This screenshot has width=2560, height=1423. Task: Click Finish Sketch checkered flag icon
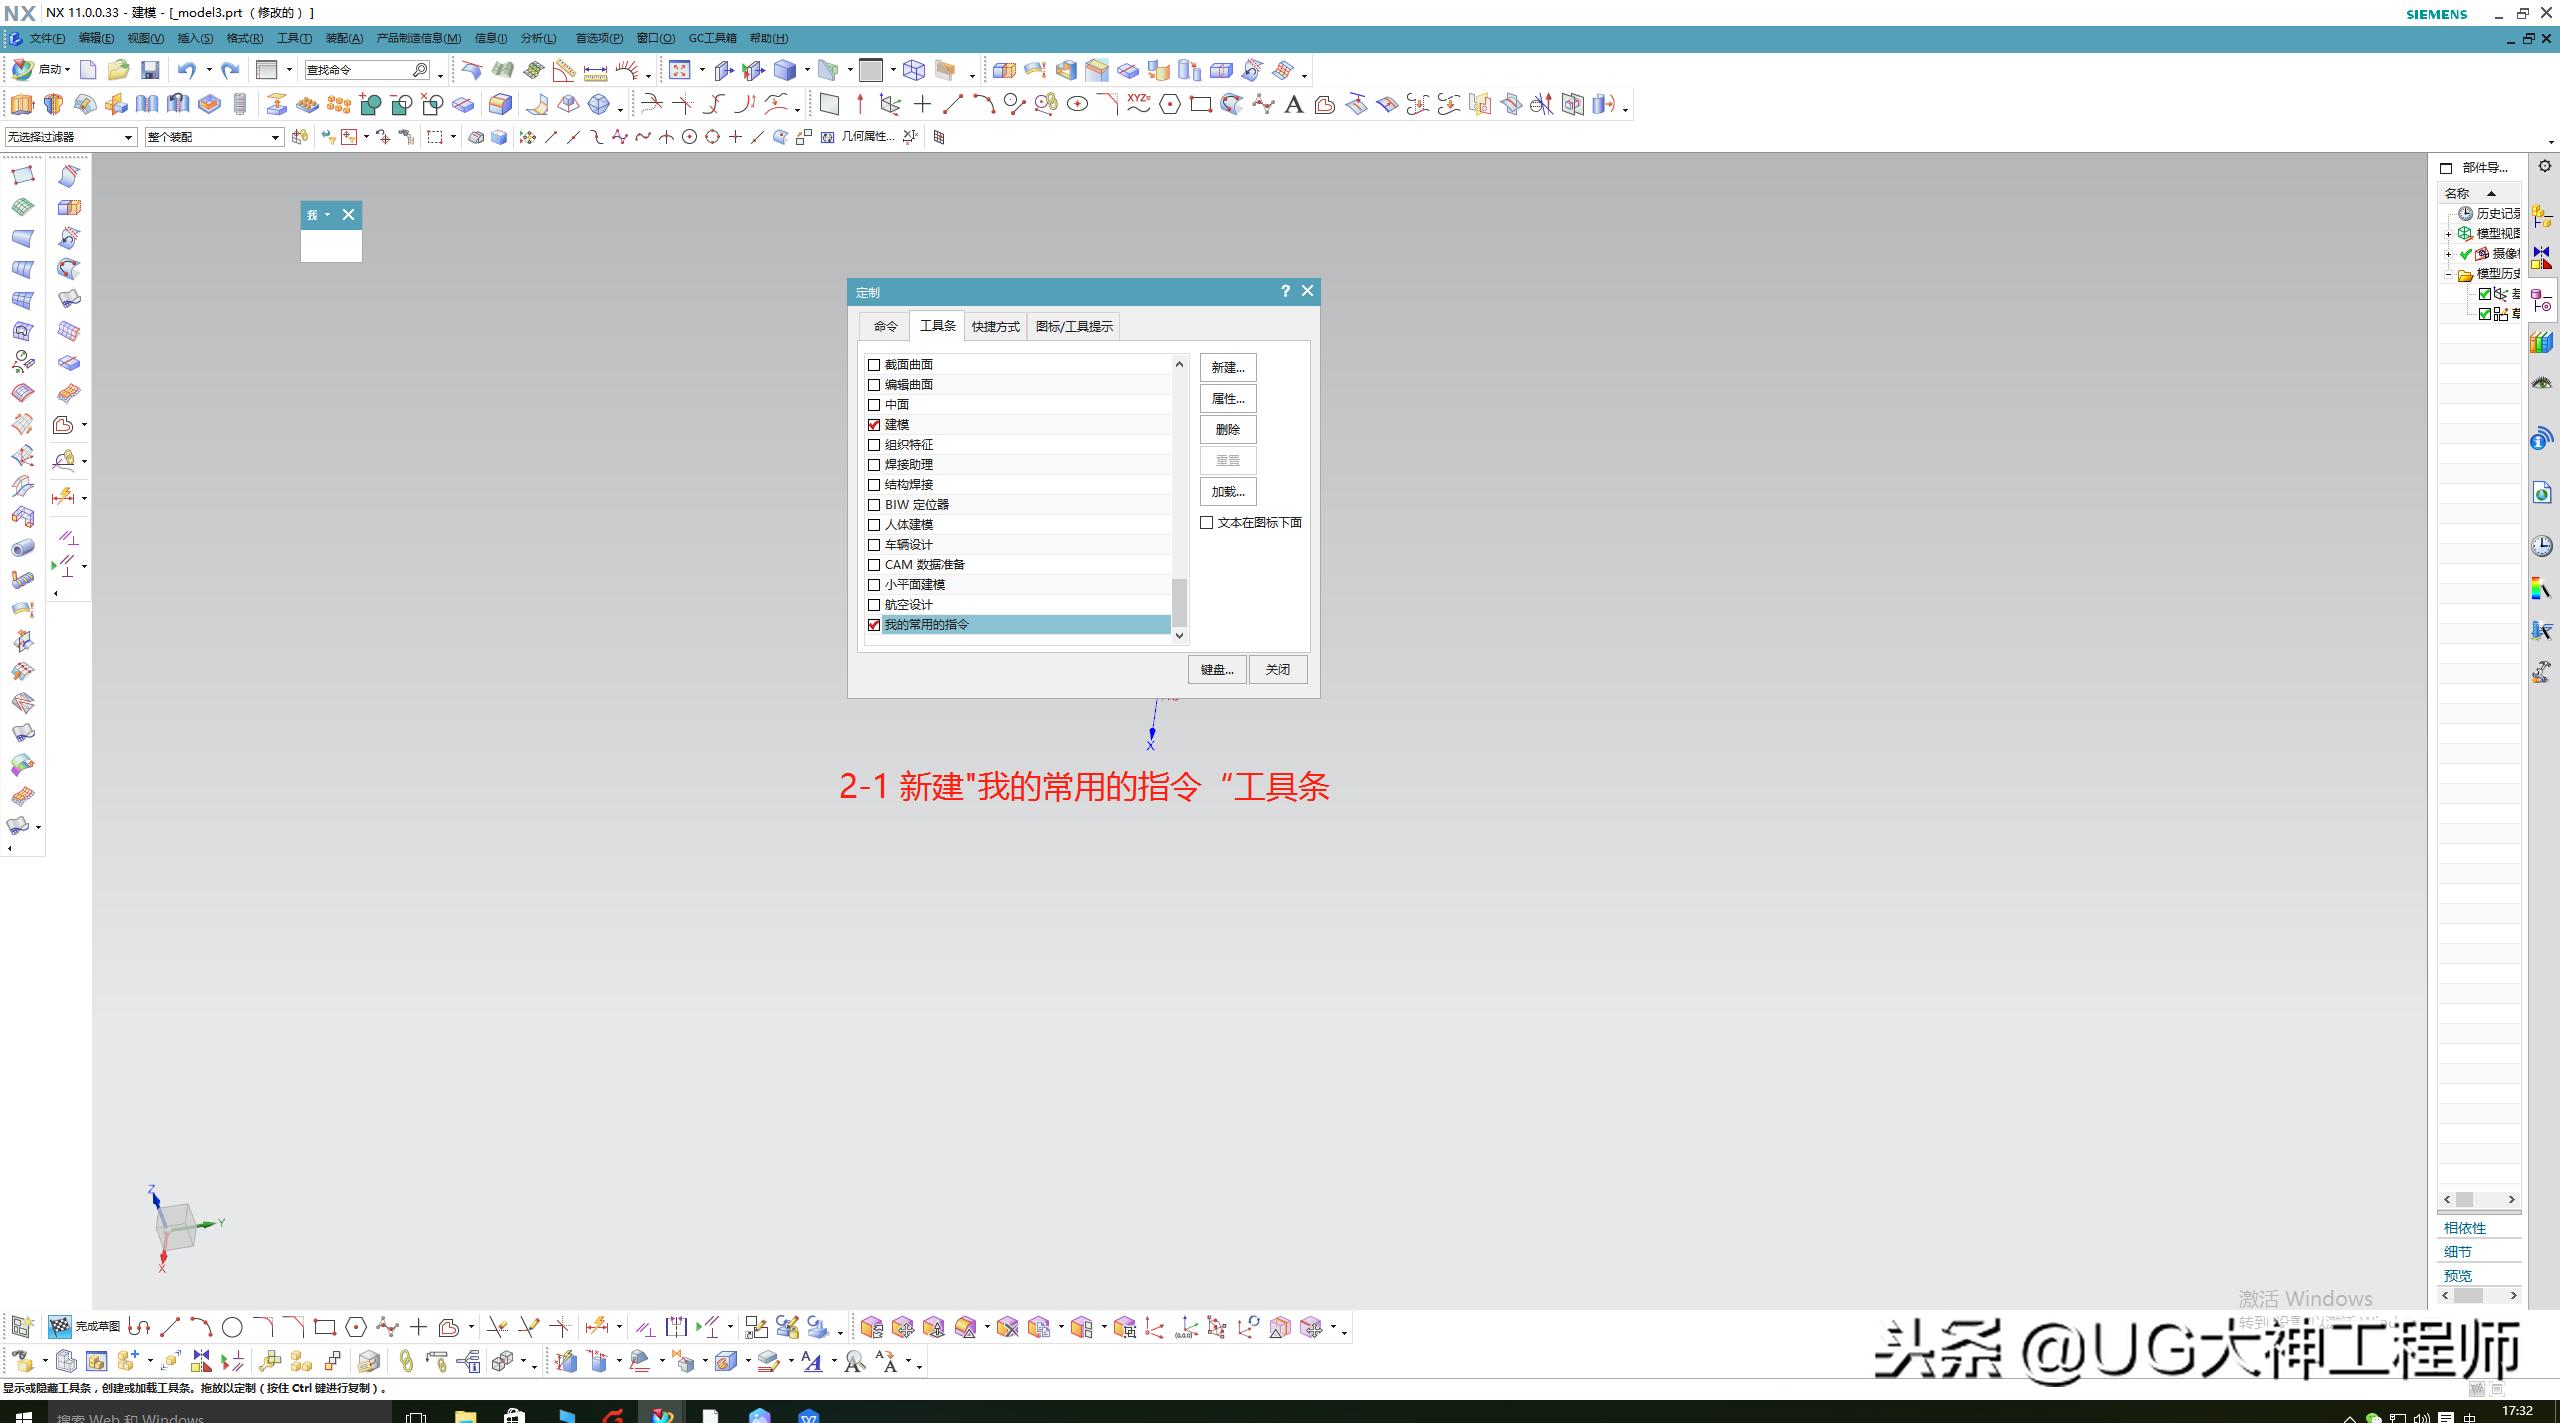click(60, 1327)
